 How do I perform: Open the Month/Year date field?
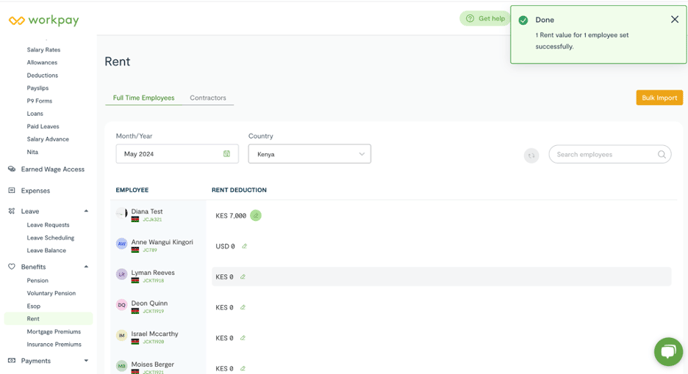point(177,154)
